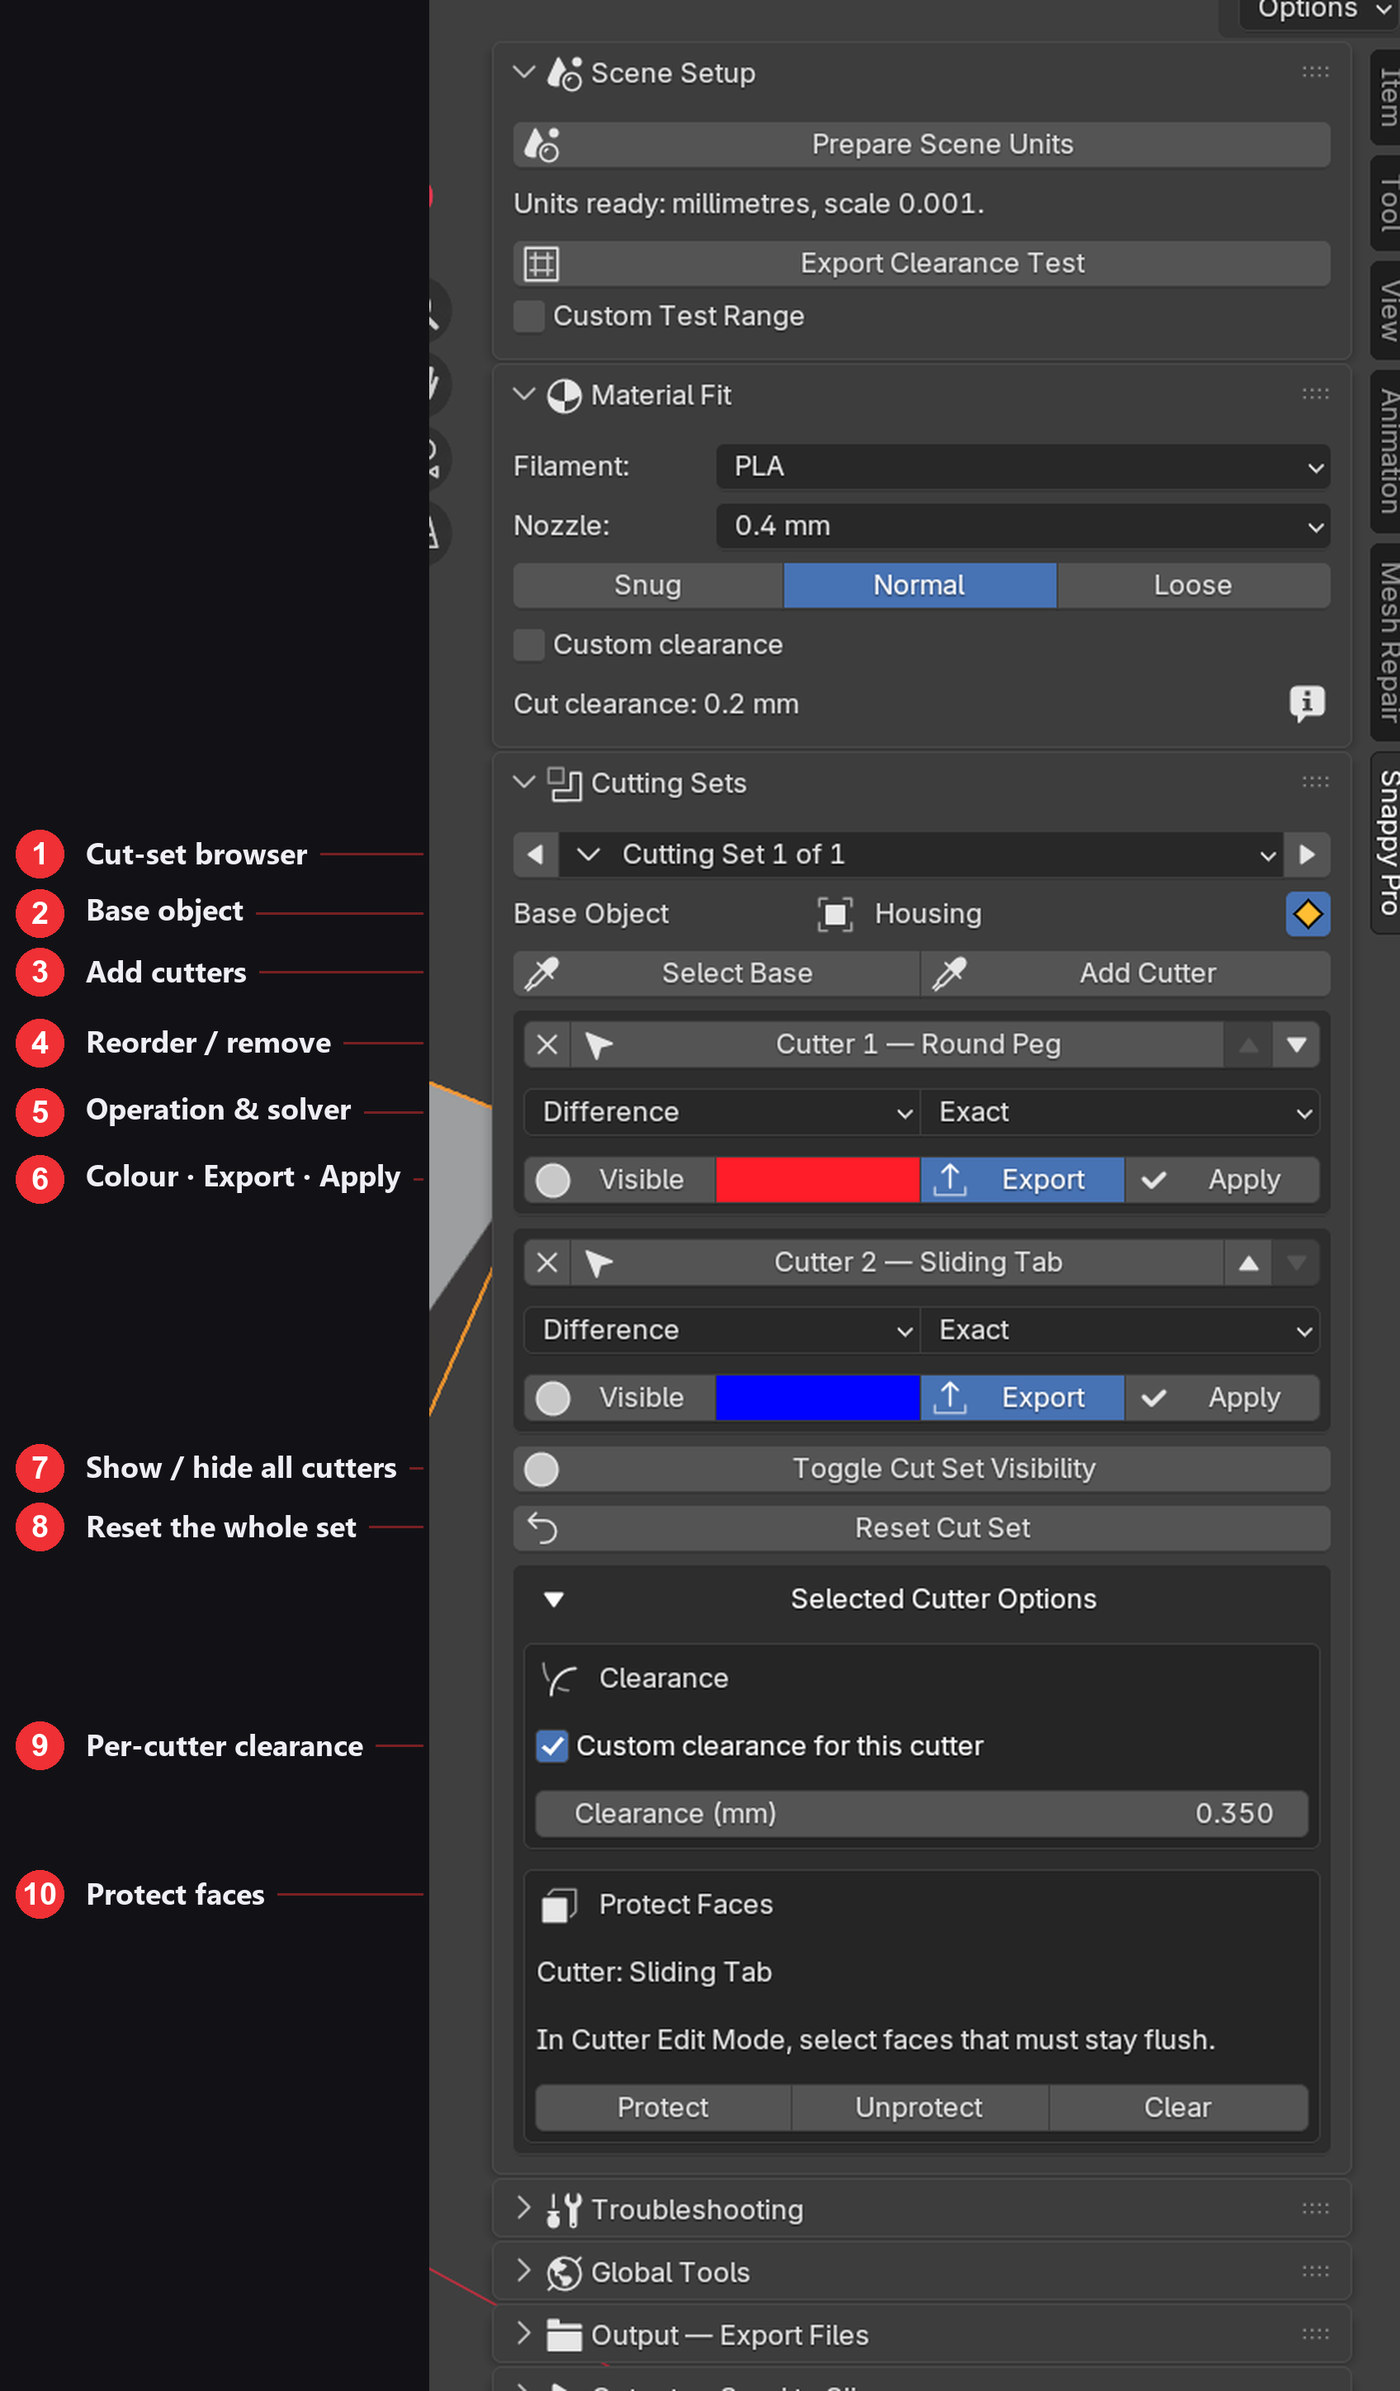Open Cutter 2 Difference operation dropdown
Image resolution: width=1400 pixels, height=2391 pixels.
(x=722, y=1331)
